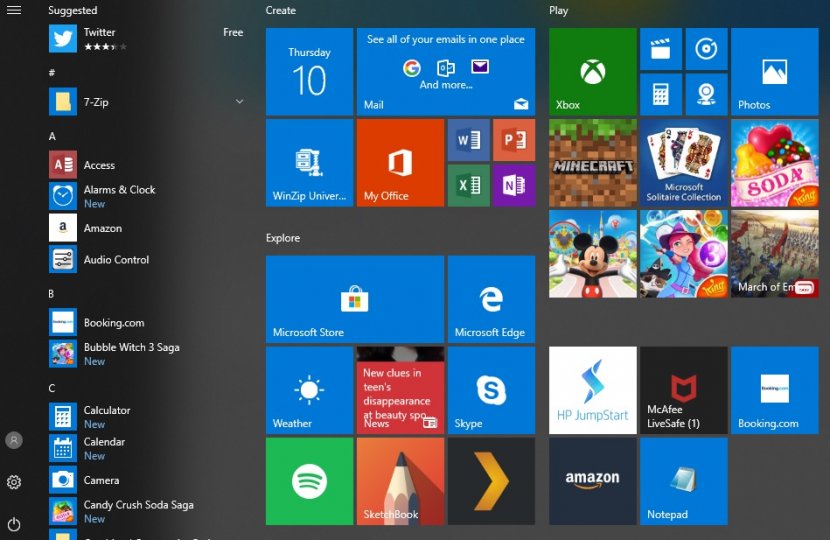Open Audio Control from the app list
Image resolution: width=830 pixels, height=540 pixels.
pos(116,260)
